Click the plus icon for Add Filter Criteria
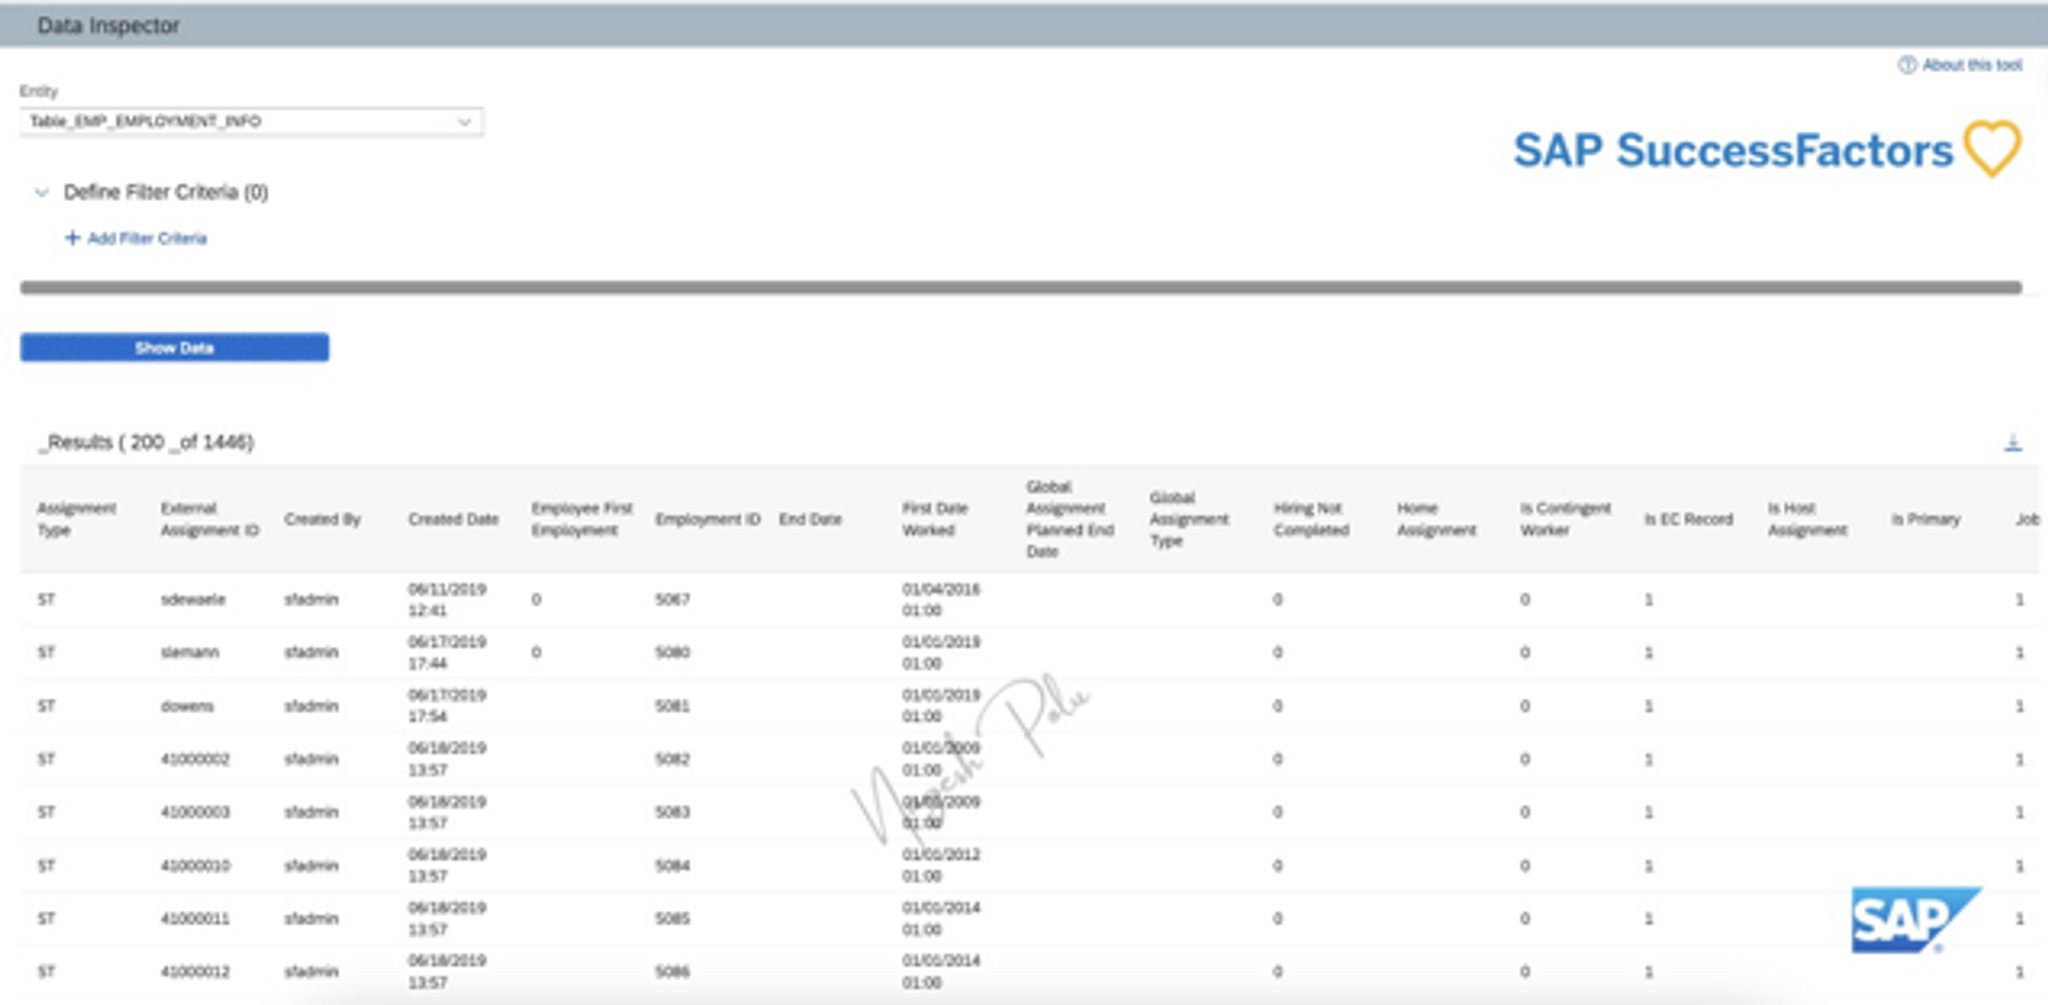This screenshot has width=2048, height=1005. pyautogui.click(x=72, y=238)
